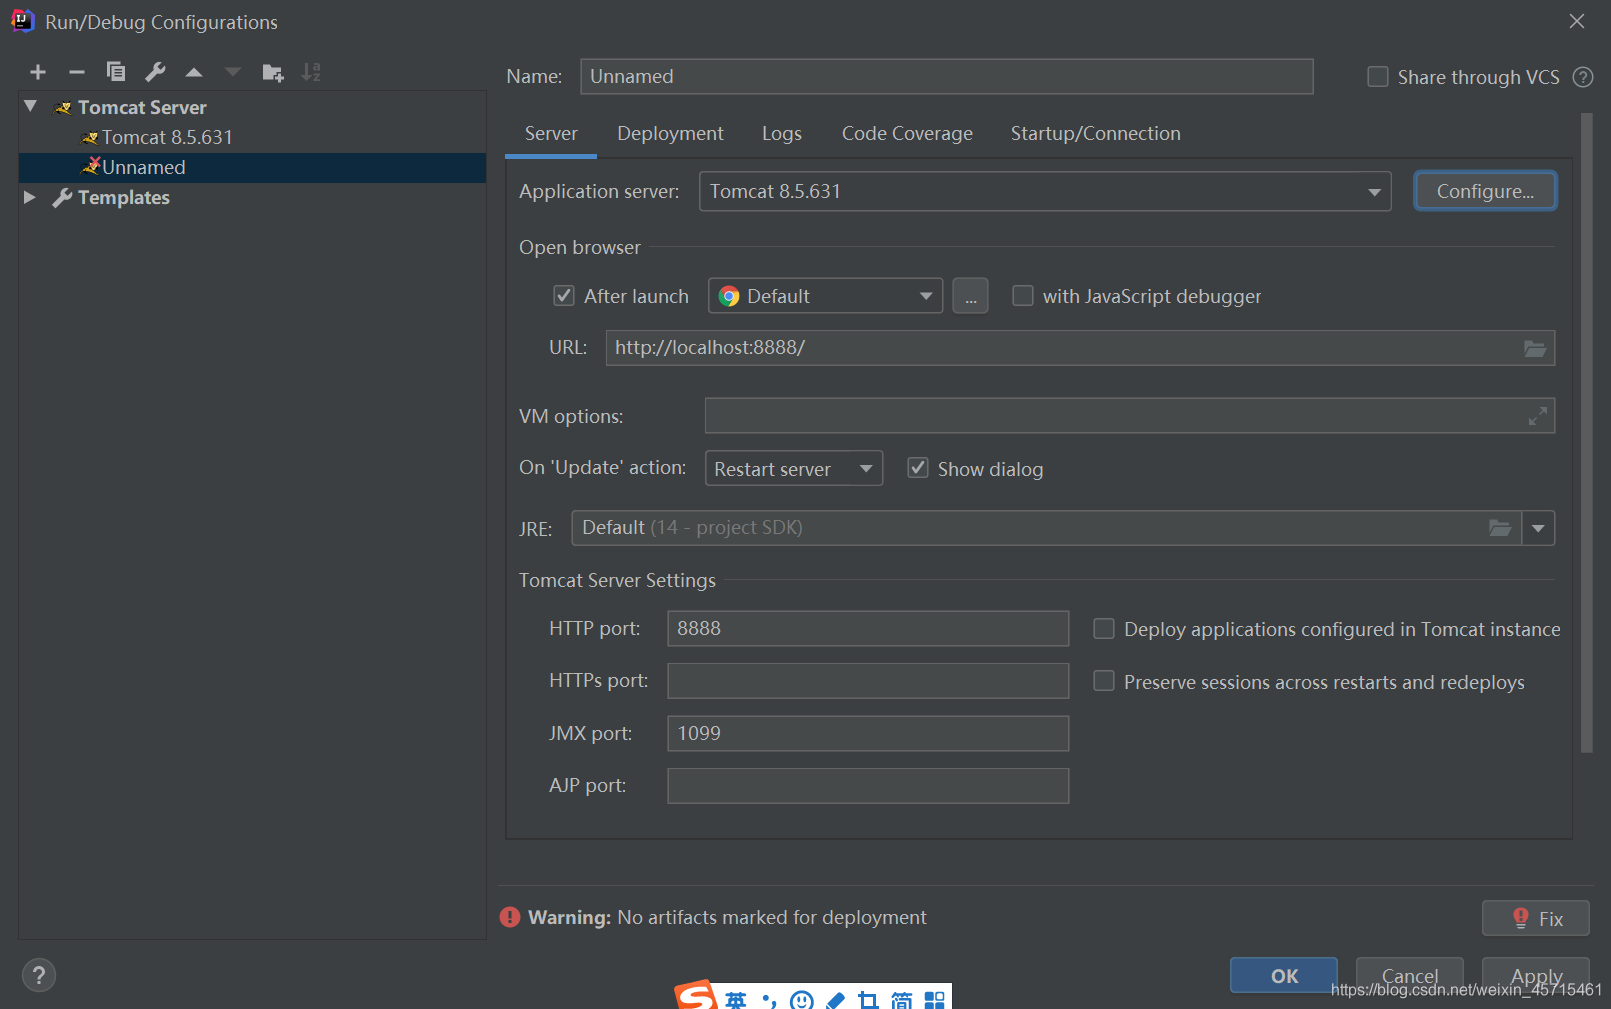Open Default browser dropdown
This screenshot has width=1611, height=1009.
point(826,296)
